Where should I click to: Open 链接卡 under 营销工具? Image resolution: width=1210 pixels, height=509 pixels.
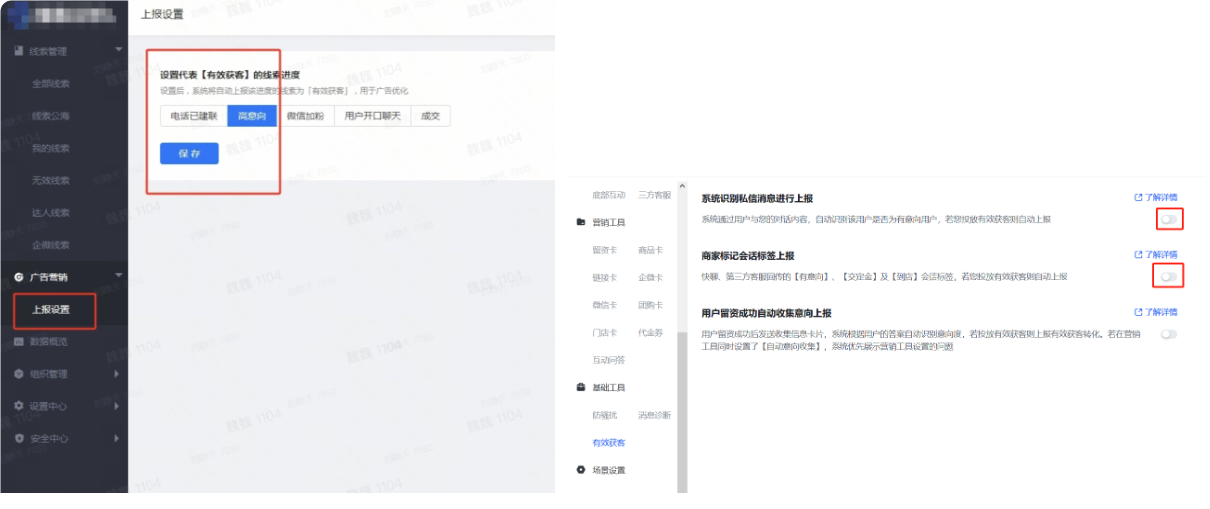coord(605,277)
